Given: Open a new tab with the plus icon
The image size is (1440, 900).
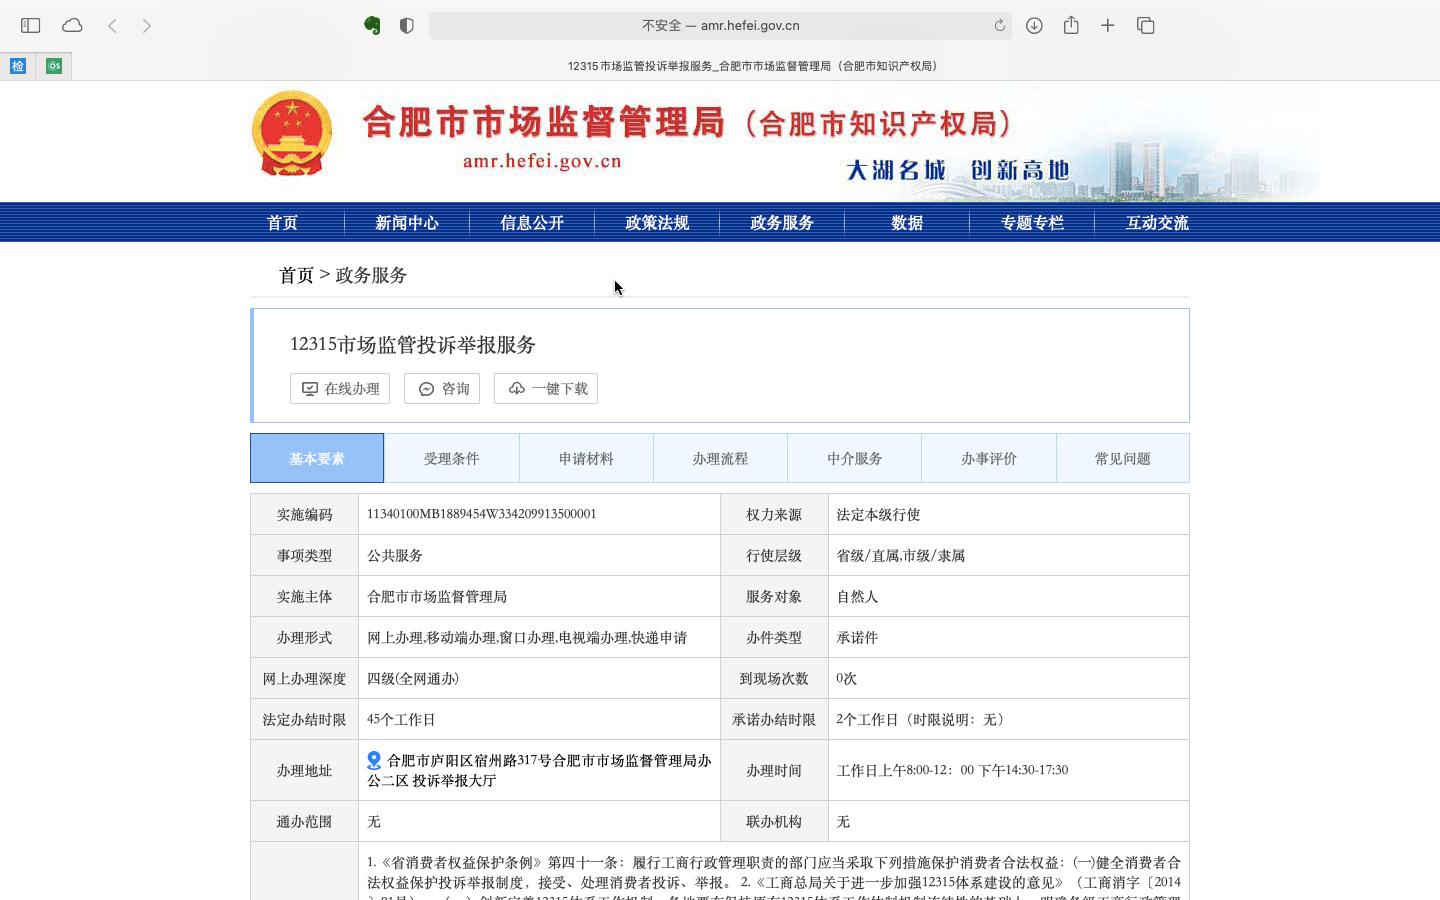Looking at the screenshot, I should [1107, 25].
